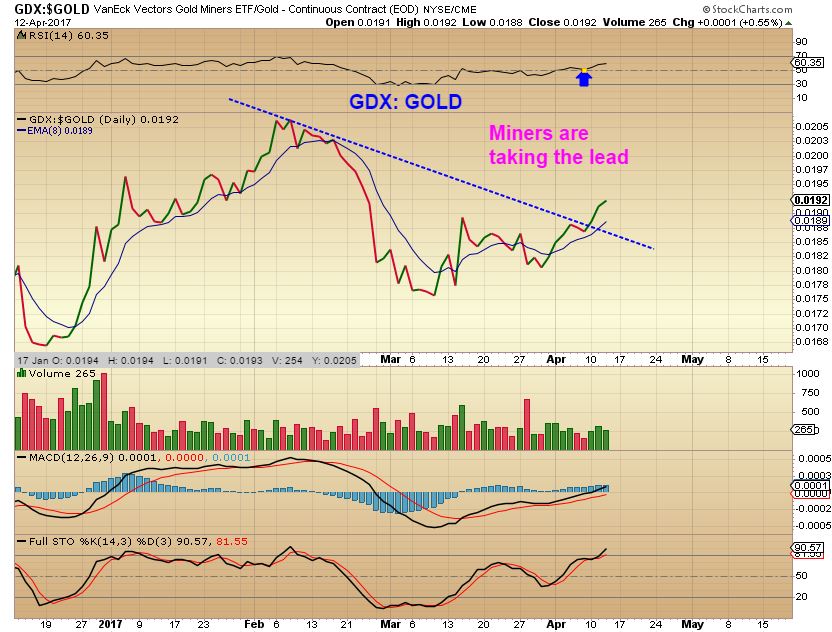Click the 0.0192 last price tag on axis
The height and width of the screenshot is (632, 832).
pos(810,200)
